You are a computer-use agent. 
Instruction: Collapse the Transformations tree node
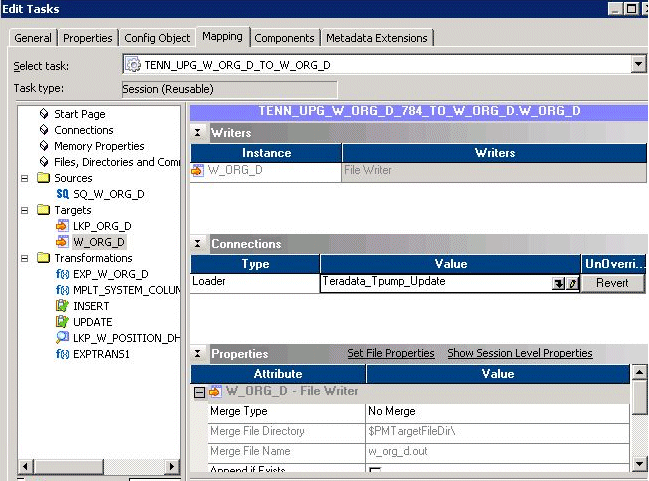point(25,258)
